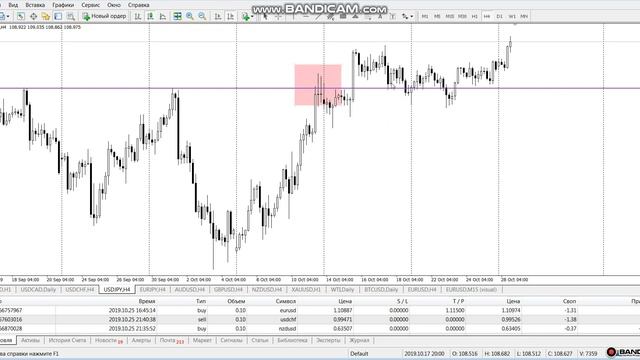Open the Активы terminal tab
640x360 pixels.
pyautogui.click(x=30, y=340)
